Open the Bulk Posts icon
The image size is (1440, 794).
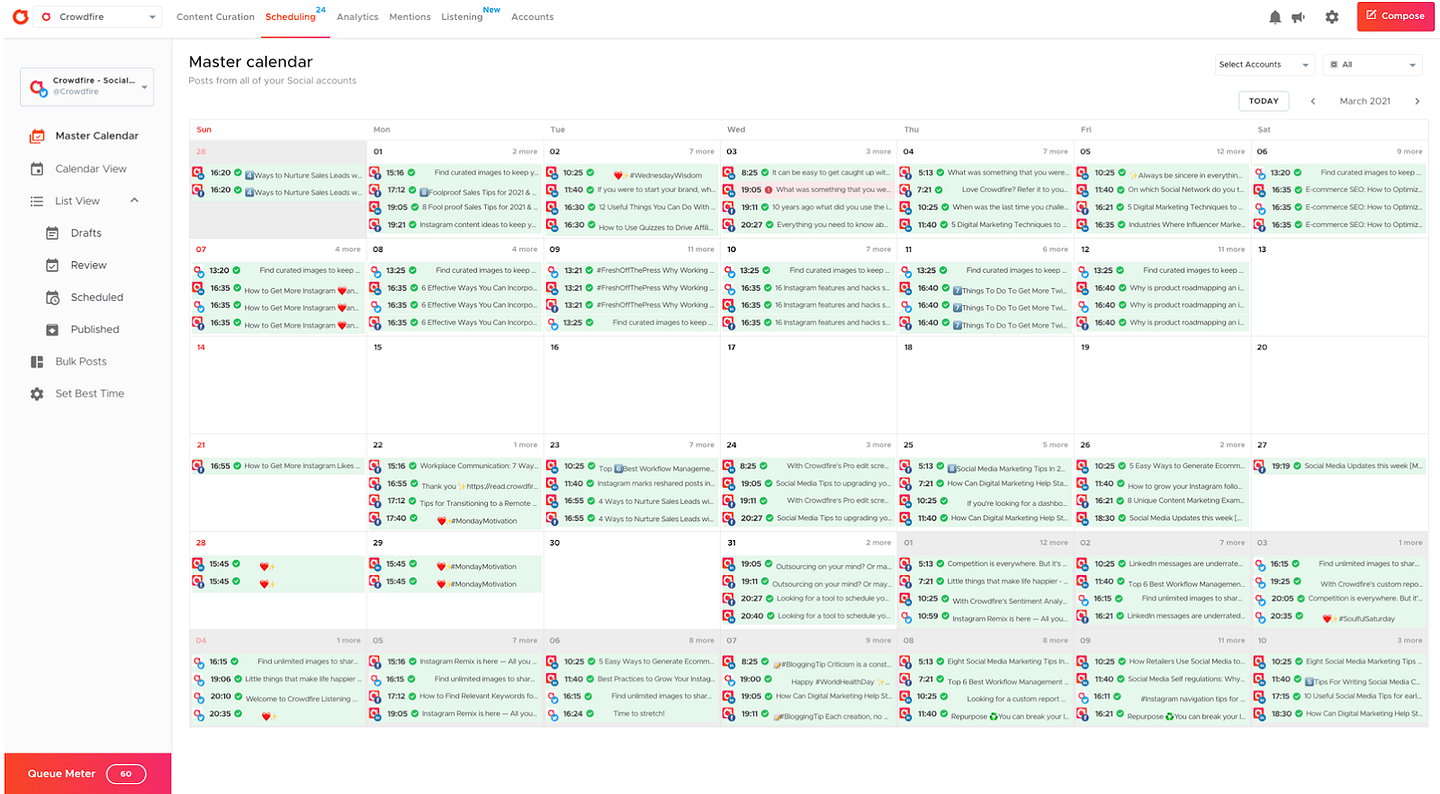coord(37,362)
